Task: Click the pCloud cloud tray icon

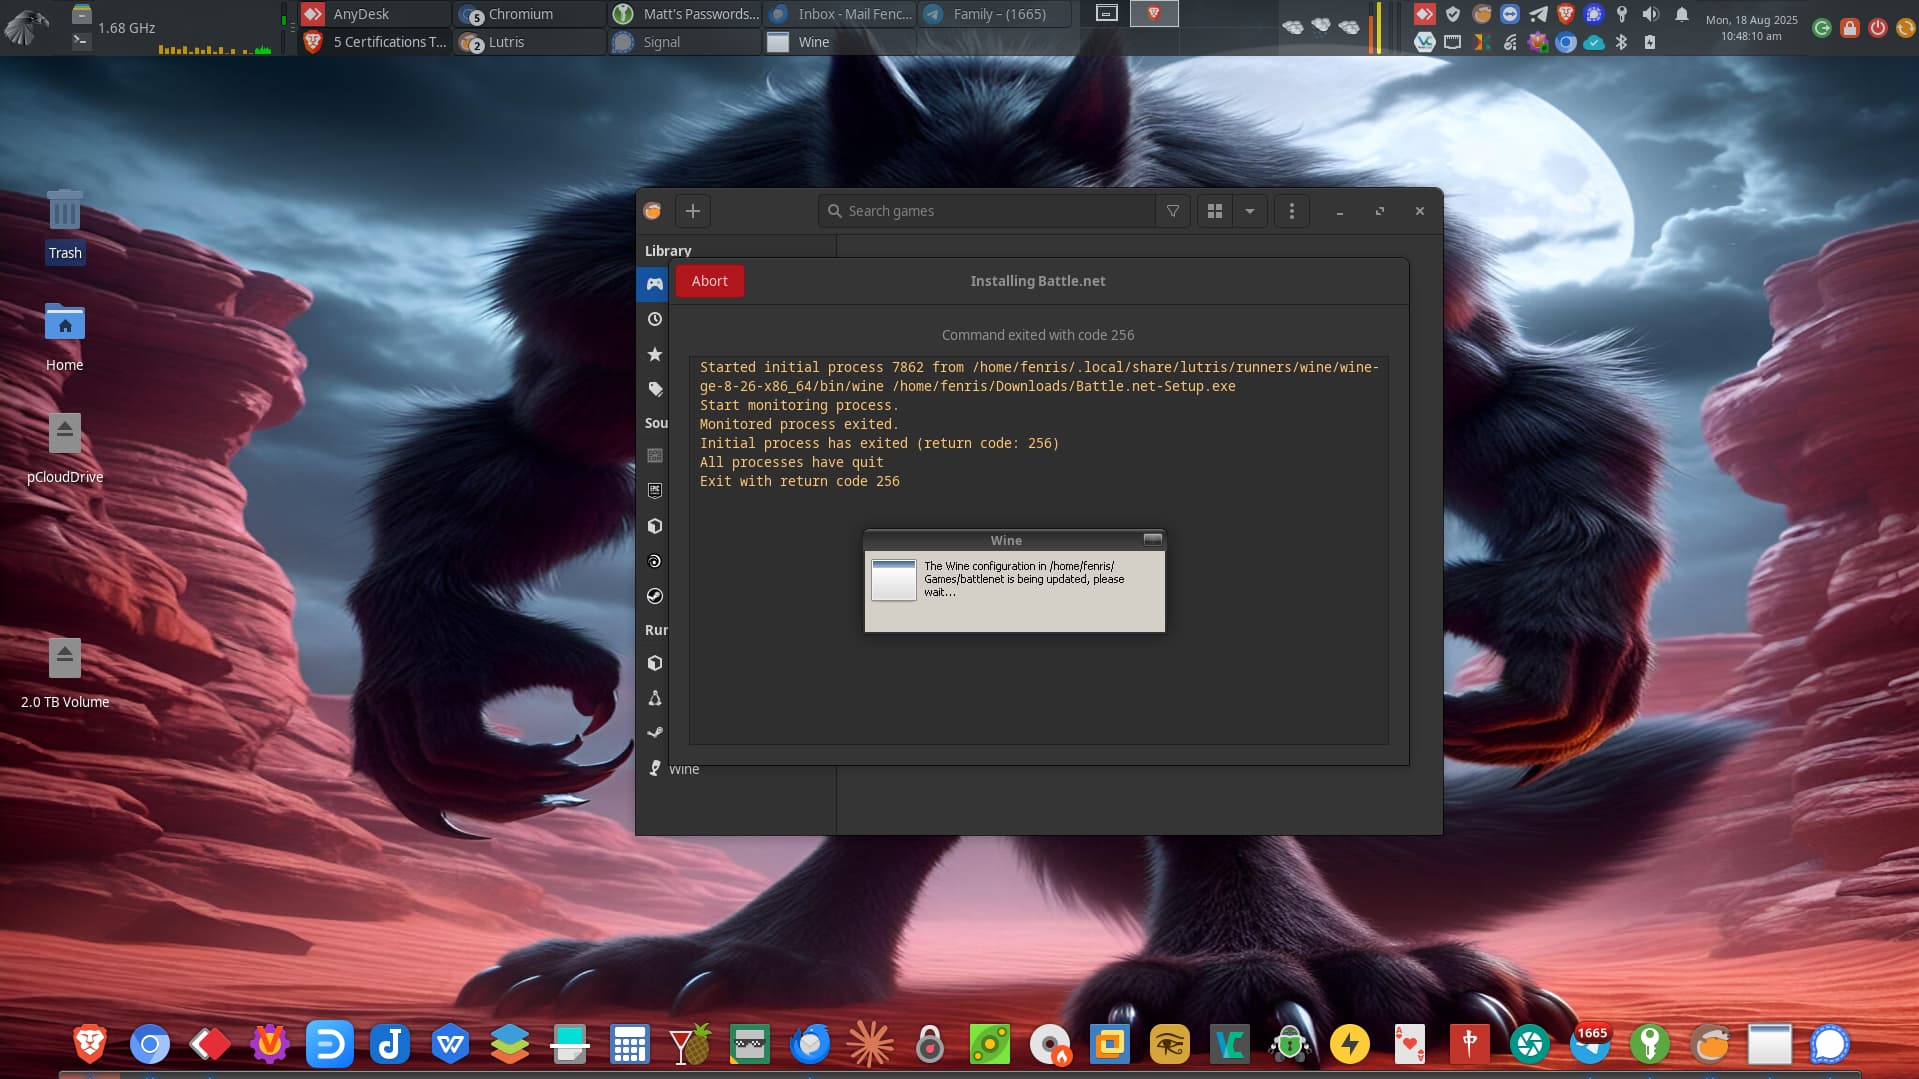Action: click(1594, 42)
